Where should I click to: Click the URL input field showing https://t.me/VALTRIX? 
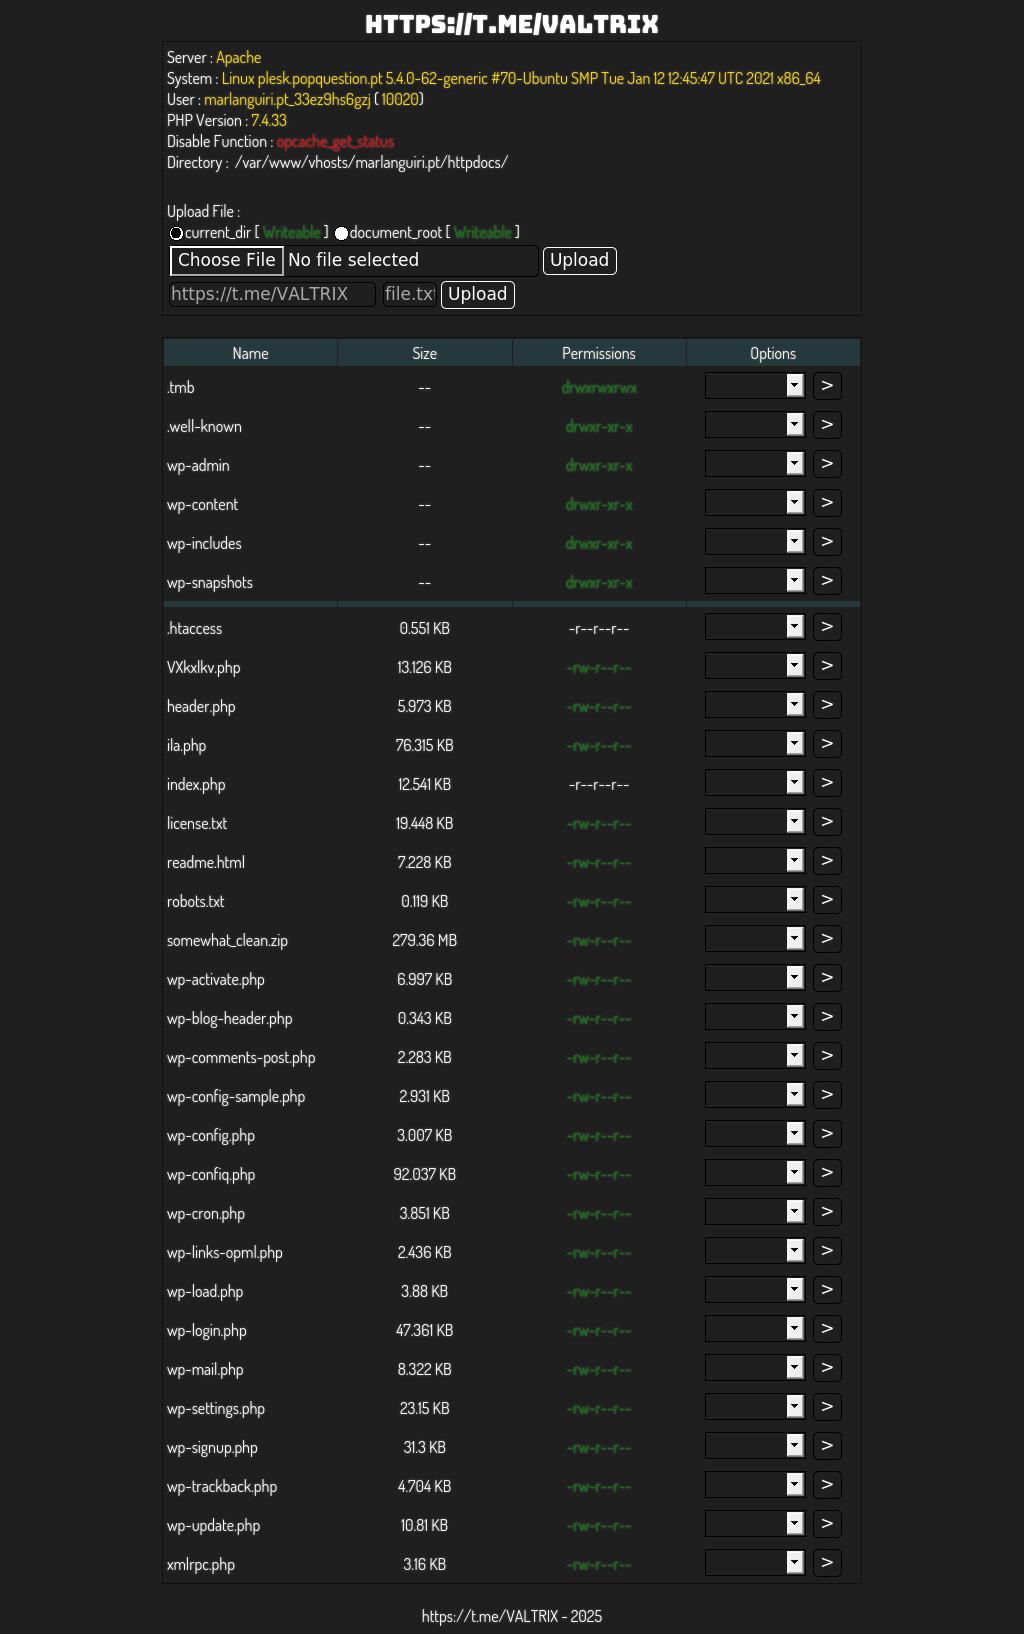(x=272, y=294)
